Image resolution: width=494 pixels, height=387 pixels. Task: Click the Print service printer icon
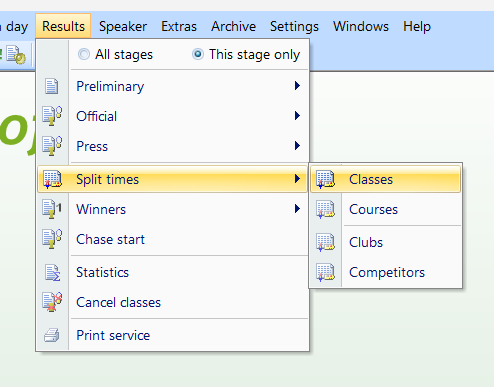(52, 335)
